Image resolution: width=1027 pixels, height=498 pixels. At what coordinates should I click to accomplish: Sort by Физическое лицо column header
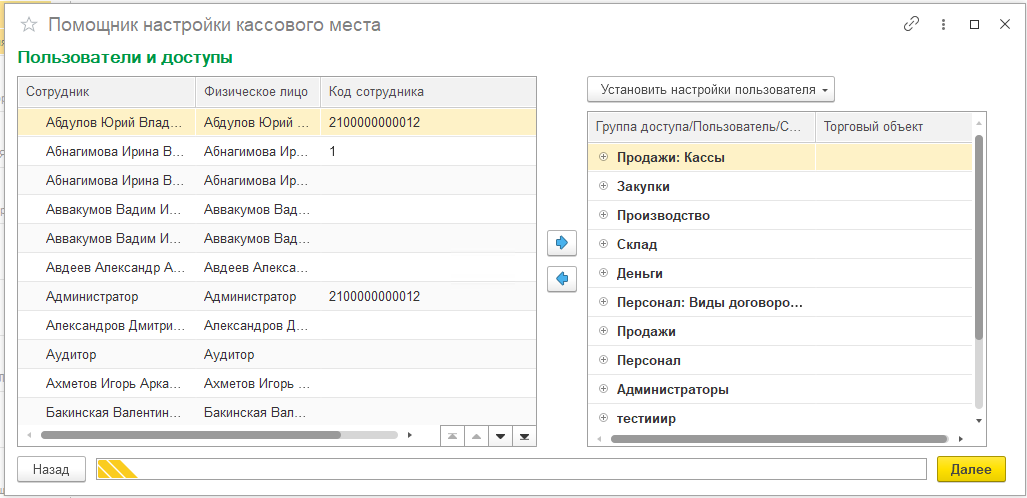pos(258,92)
